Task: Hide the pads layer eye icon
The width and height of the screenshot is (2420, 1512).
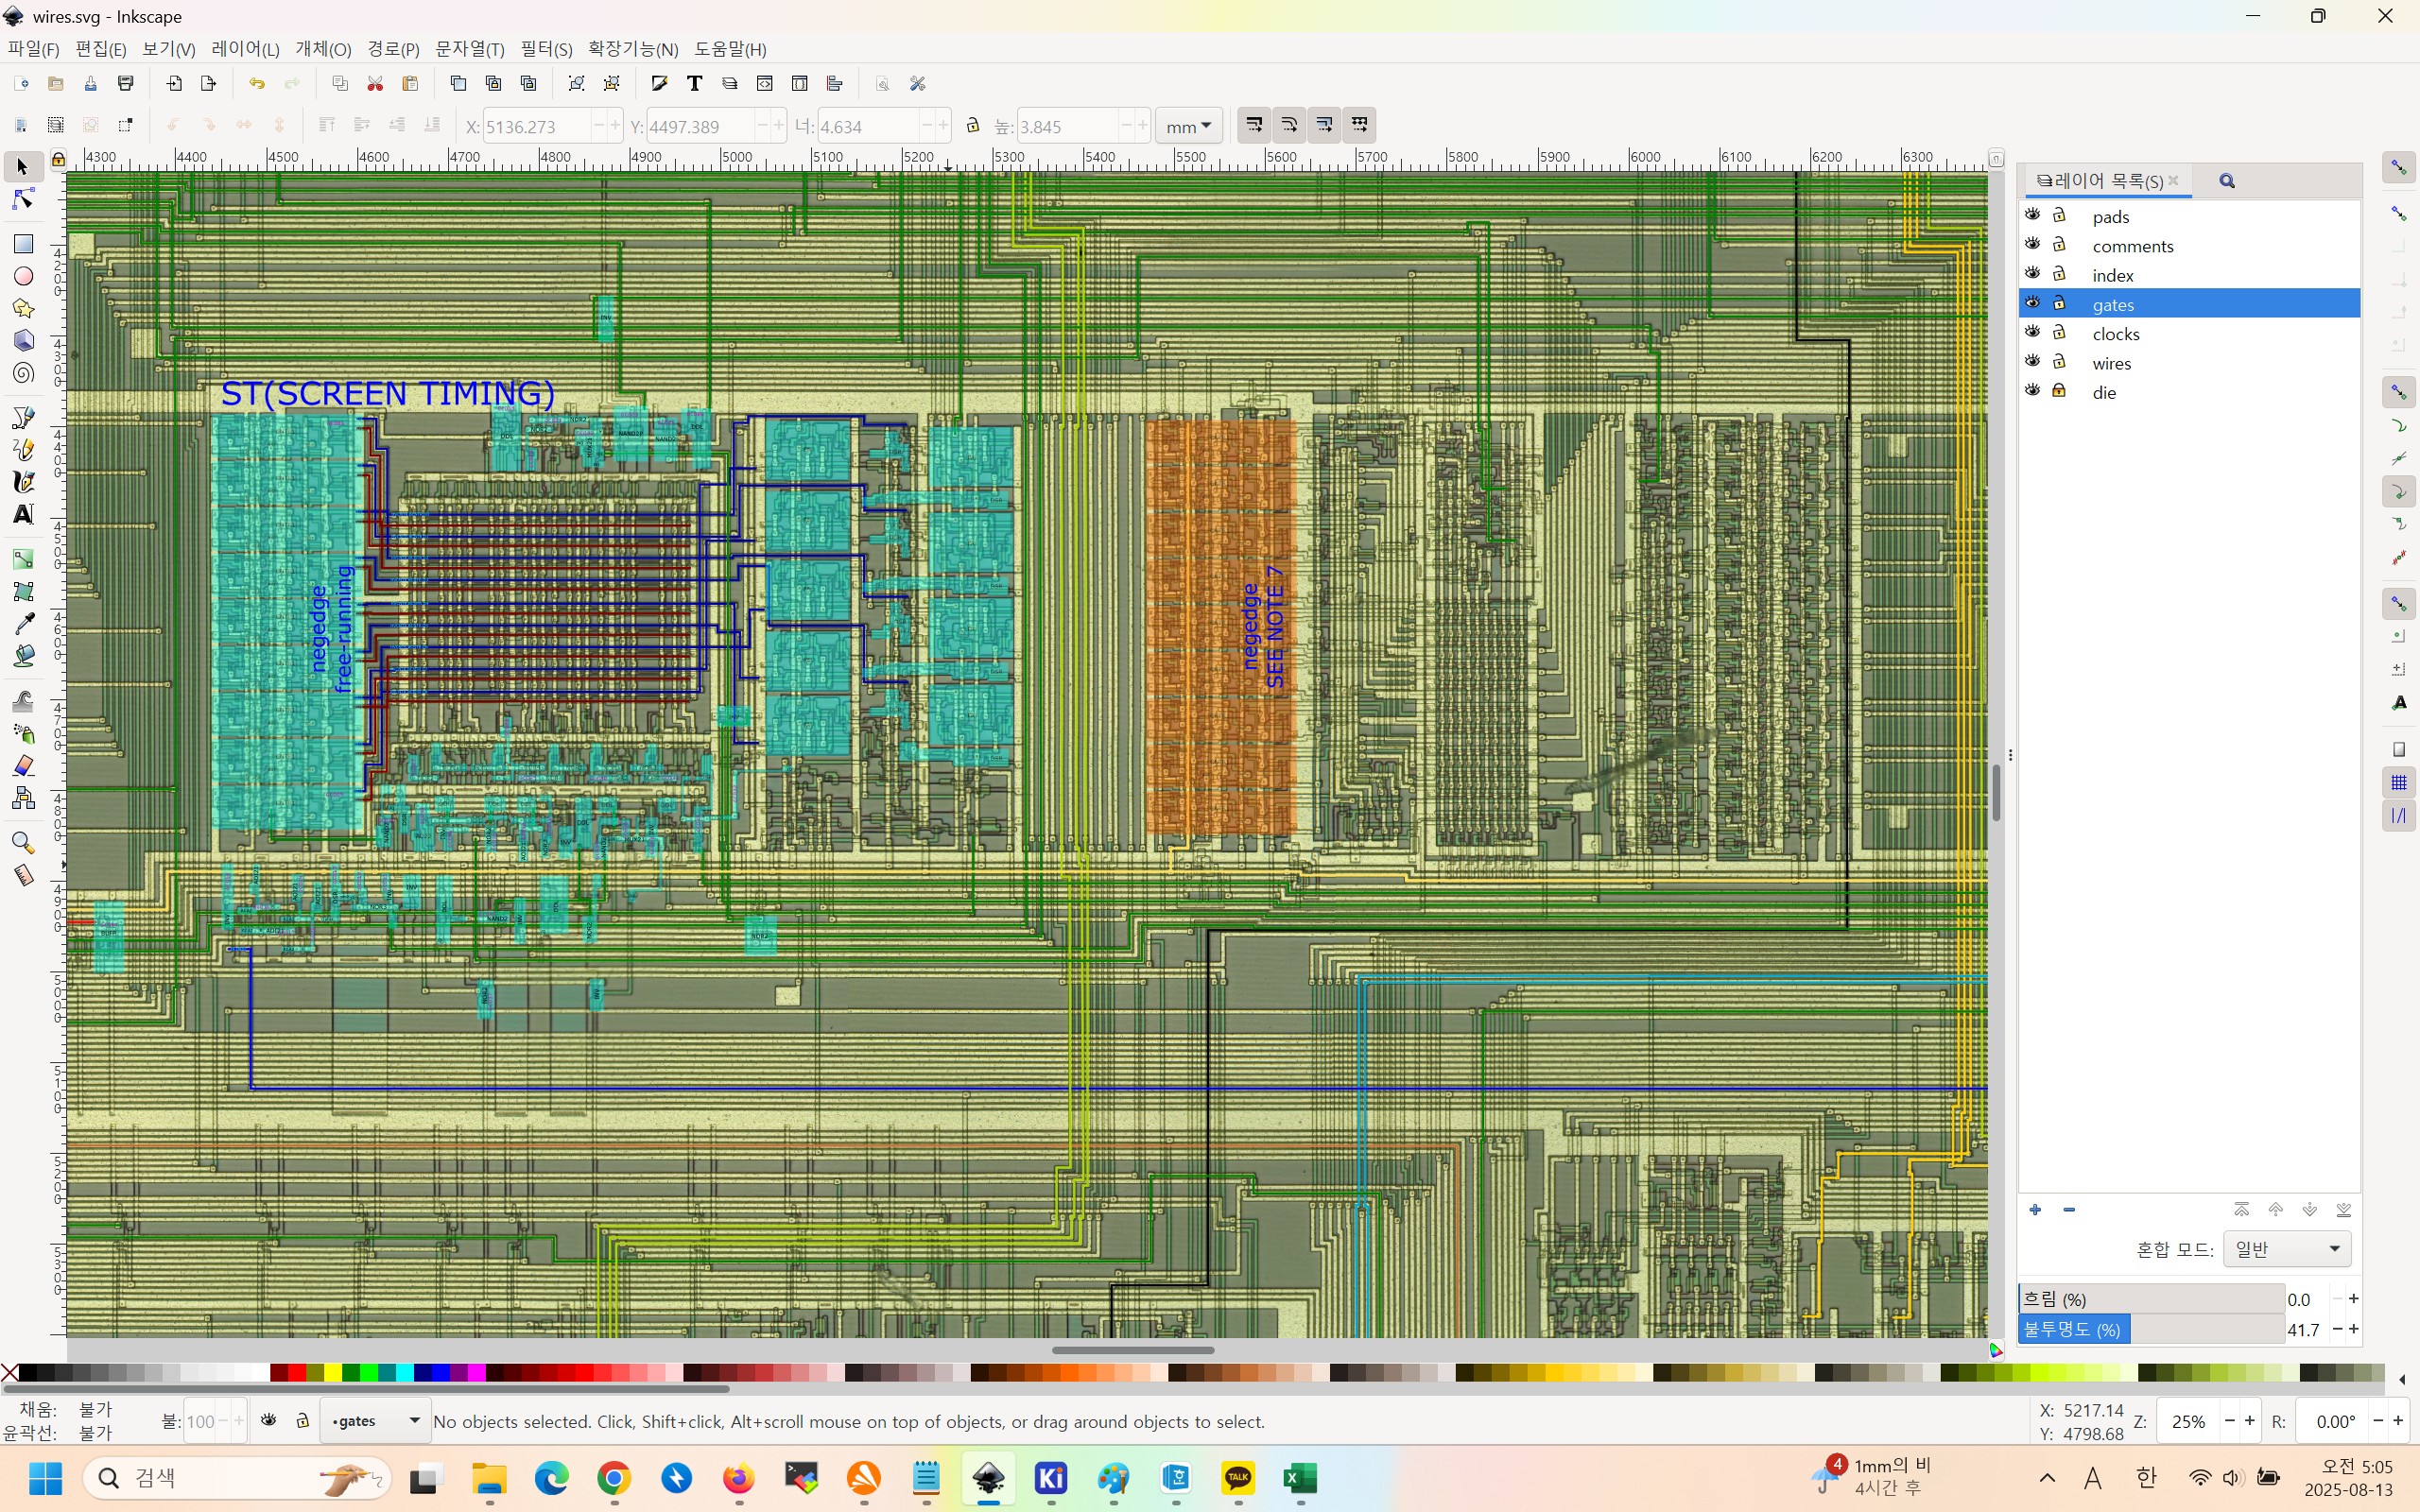Action: (x=2032, y=215)
